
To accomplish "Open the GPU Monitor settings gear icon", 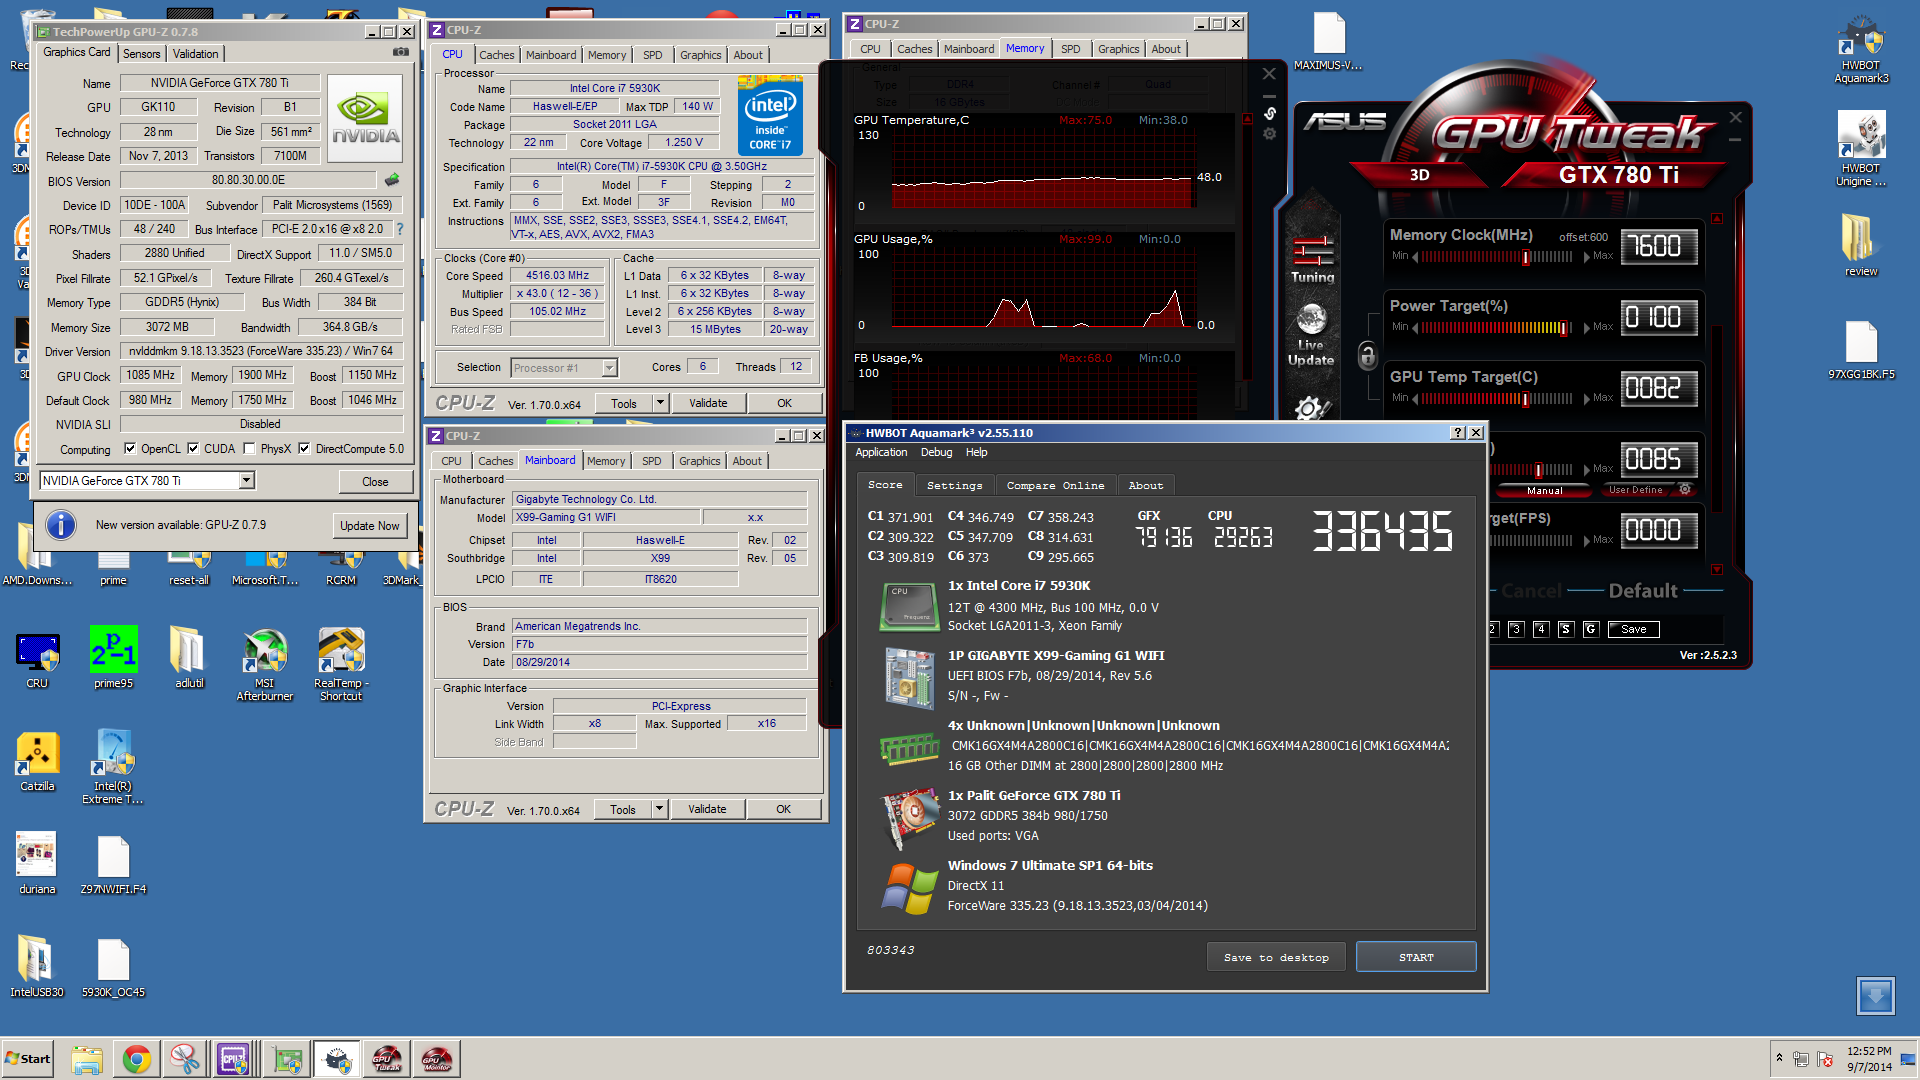I will 1269,134.
